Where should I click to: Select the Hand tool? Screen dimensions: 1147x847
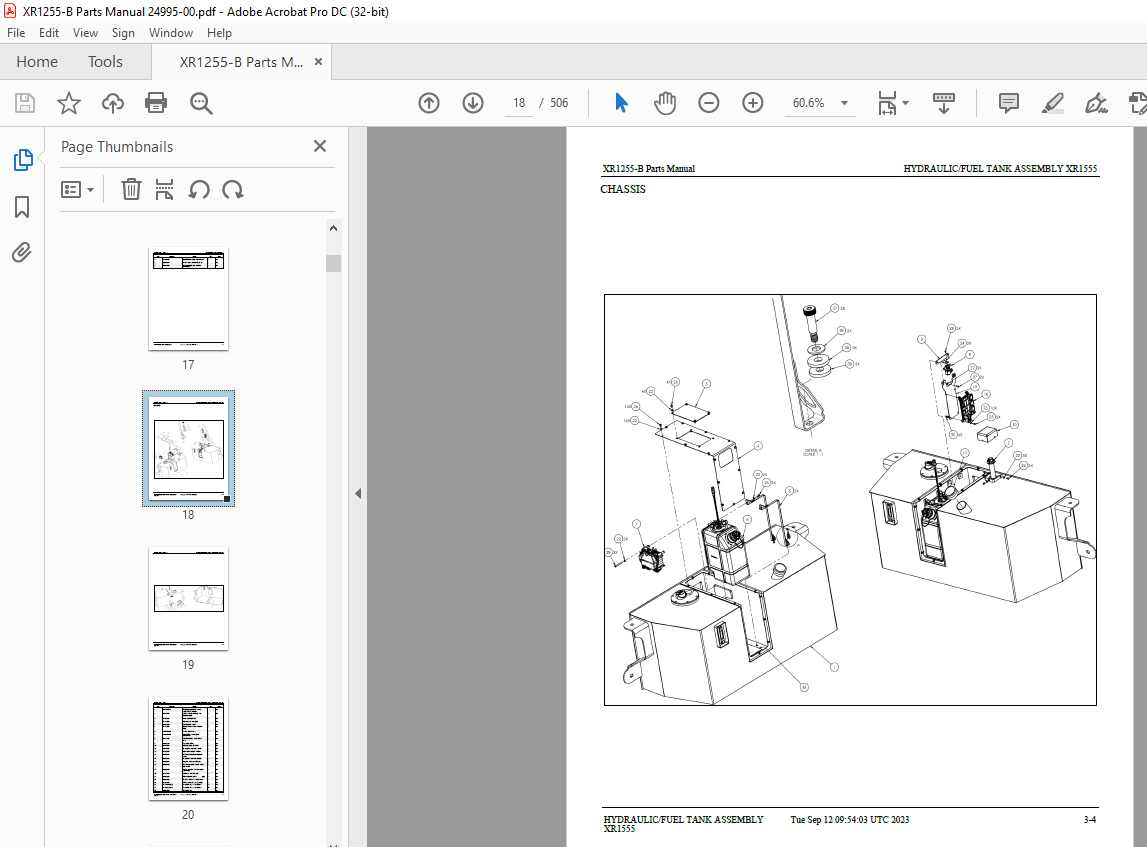point(665,103)
